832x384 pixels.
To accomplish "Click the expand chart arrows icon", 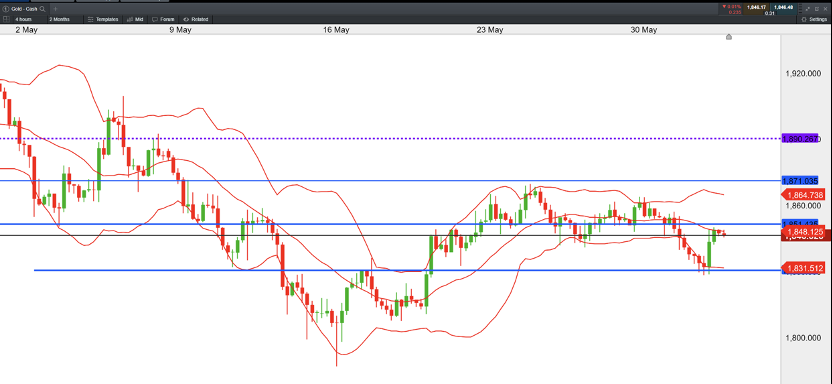I will tap(809, 9).
